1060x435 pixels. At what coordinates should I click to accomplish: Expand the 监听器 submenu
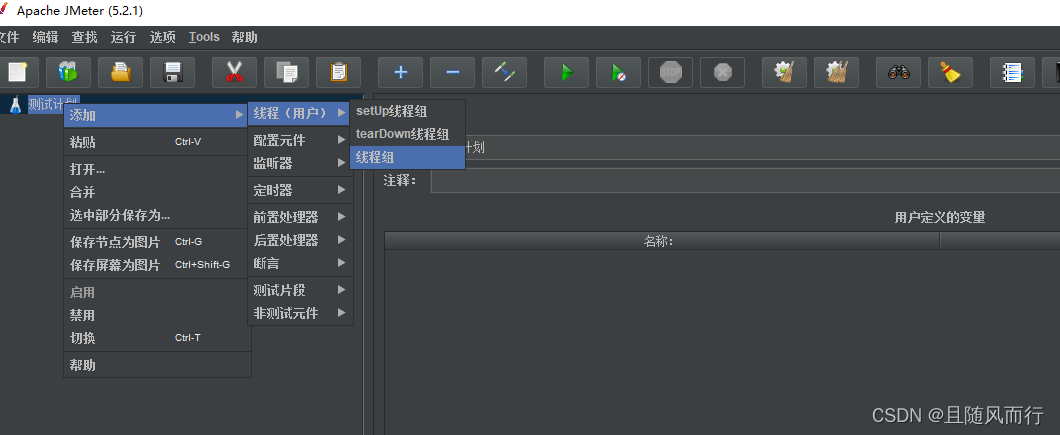[299, 163]
